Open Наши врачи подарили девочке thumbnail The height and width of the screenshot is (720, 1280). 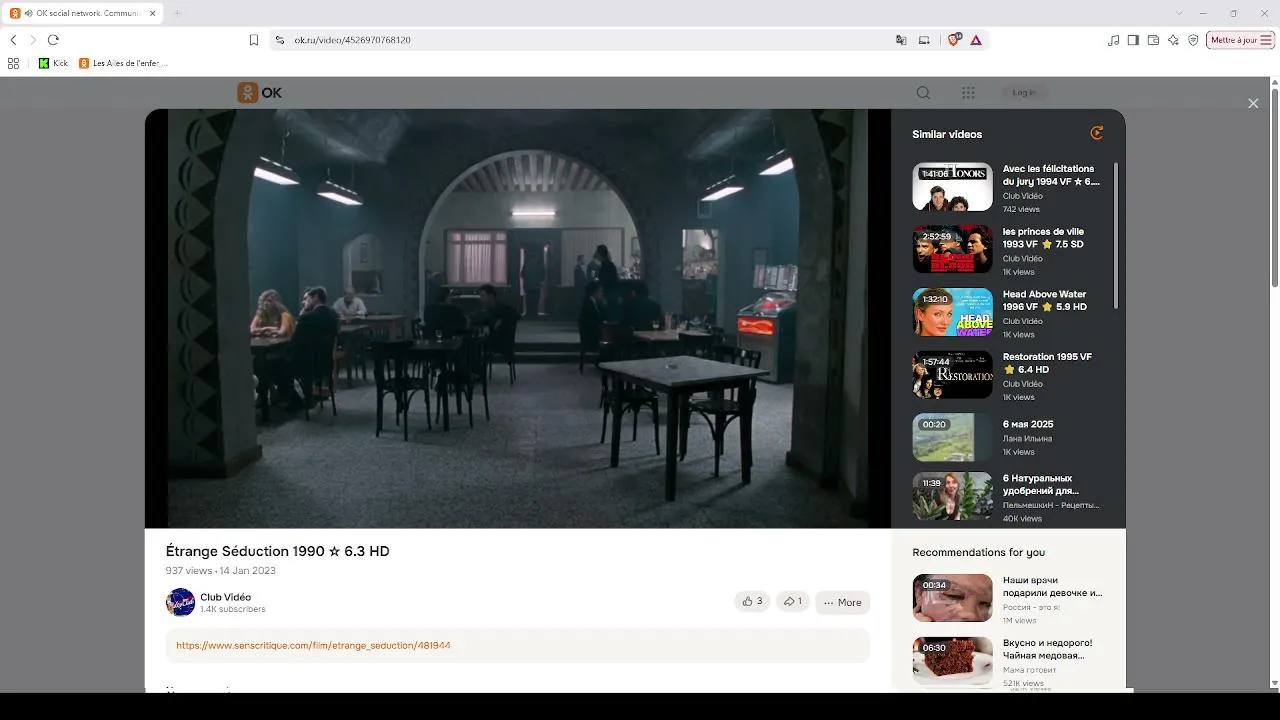[952, 598]
